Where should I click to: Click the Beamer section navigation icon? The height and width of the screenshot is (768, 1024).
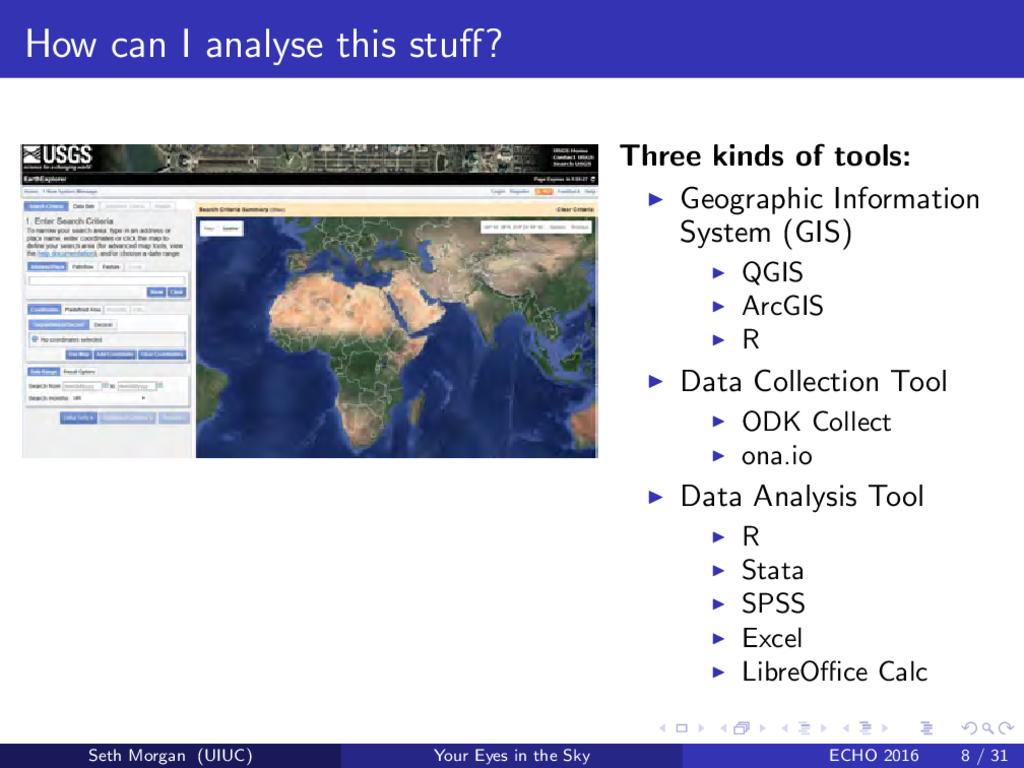(x=865, y=729)
